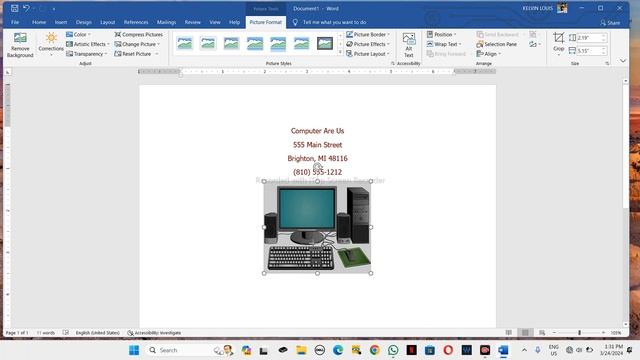
Task: Switch to the Layout tab
Action: click(x=107, y=22)
